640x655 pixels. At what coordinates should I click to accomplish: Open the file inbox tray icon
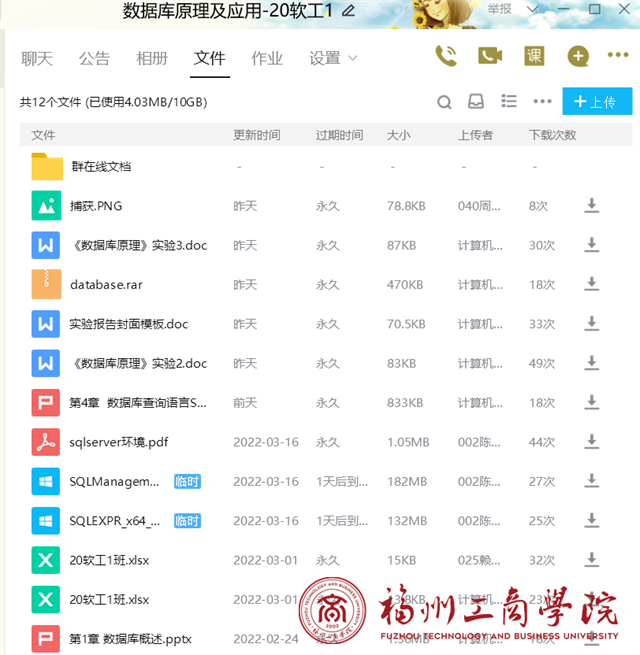(476, 101)
